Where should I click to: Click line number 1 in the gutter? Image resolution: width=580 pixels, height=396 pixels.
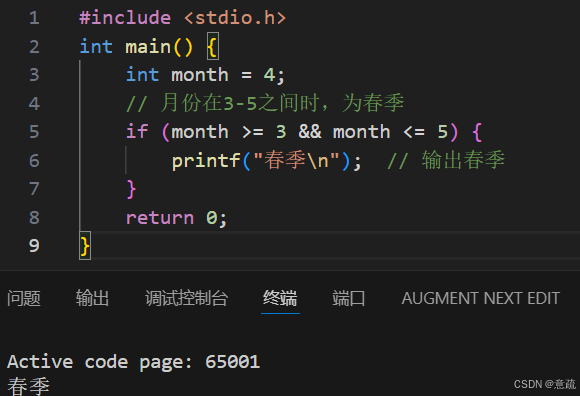coord(34,18)
